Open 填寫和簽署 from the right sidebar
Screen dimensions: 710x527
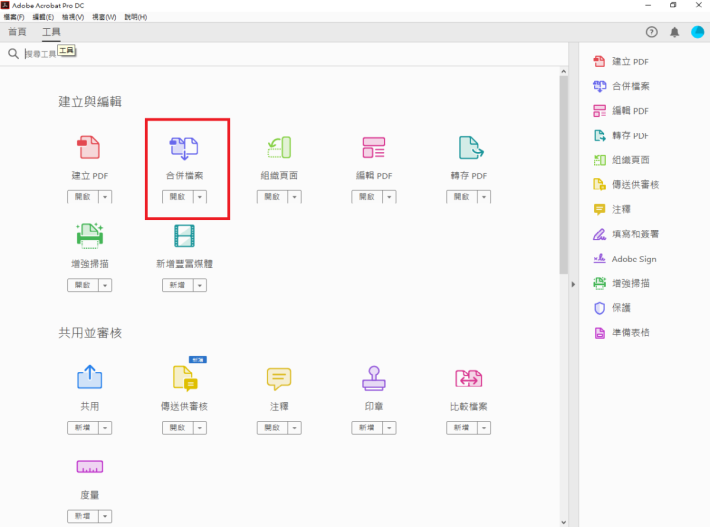(626, 234)
